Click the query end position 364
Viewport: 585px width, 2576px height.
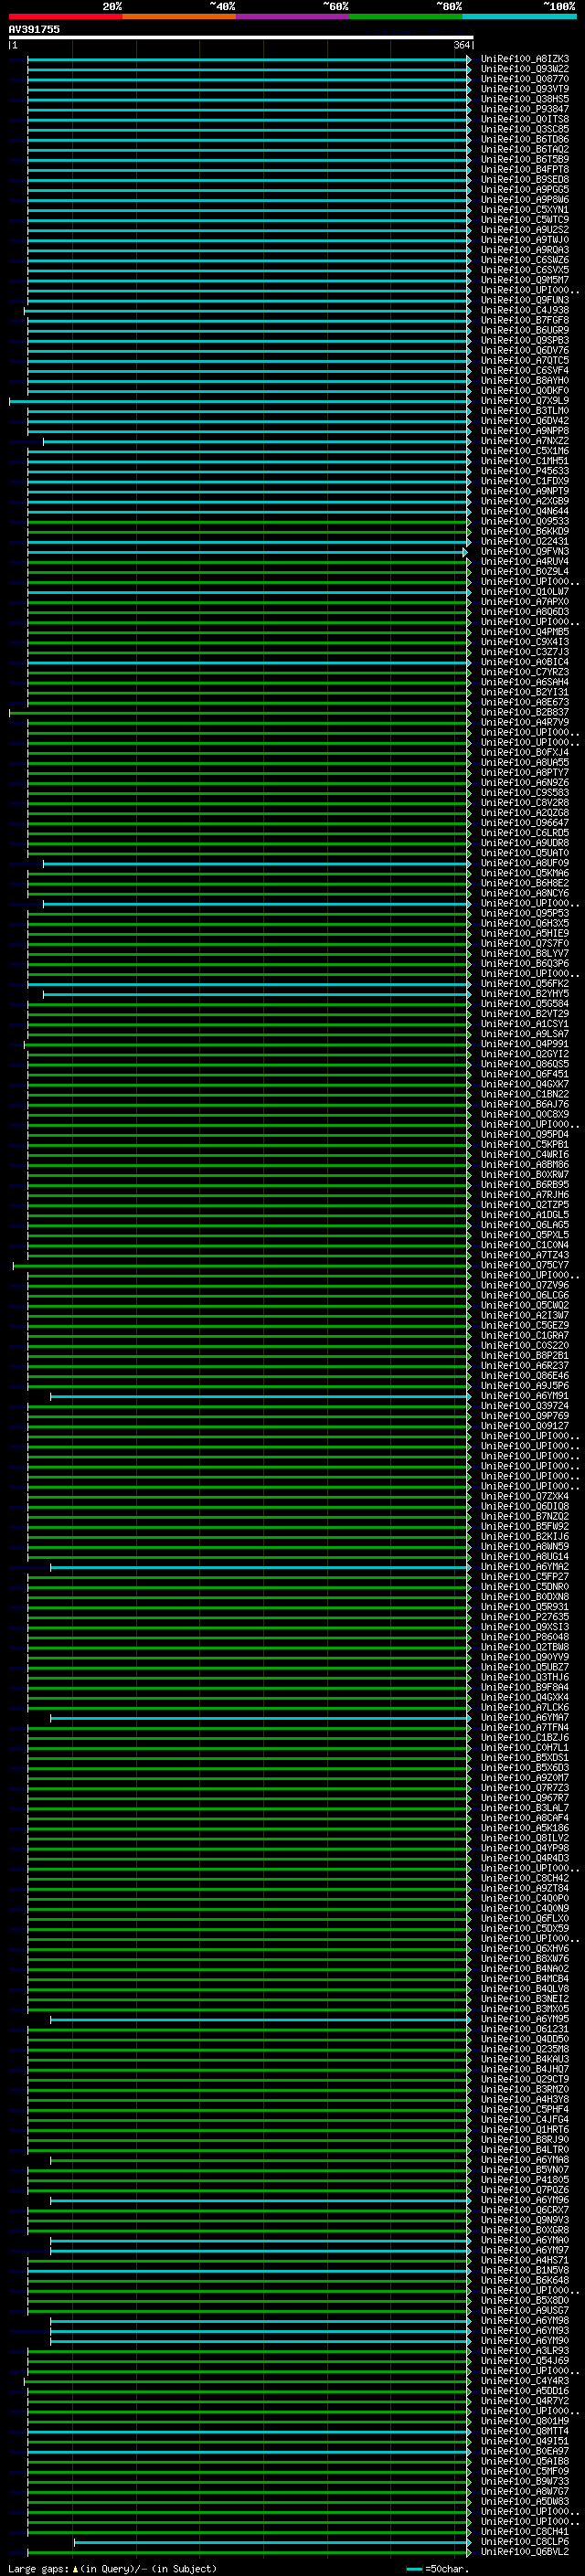click(x=461, y=45)
